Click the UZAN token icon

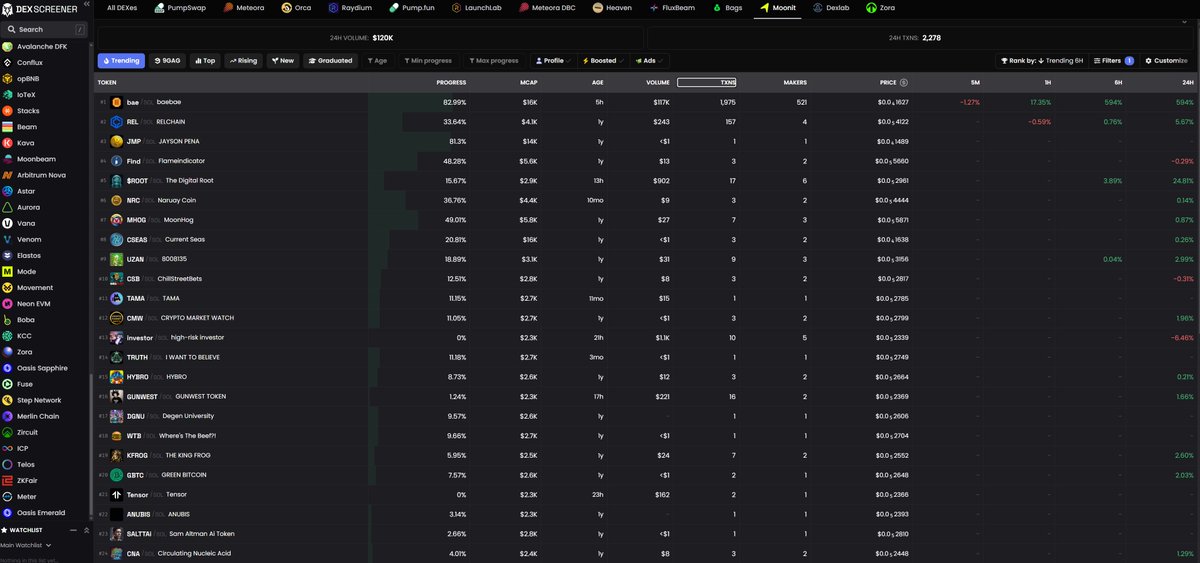(x=117, y=259)
